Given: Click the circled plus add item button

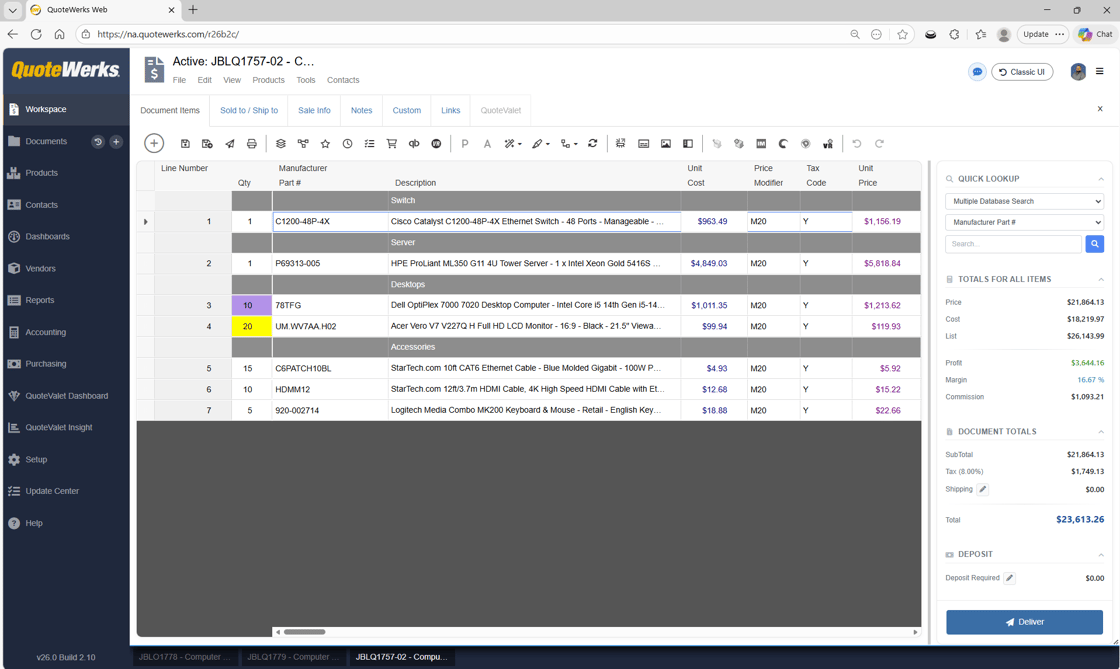Looking at the screenshot, I should [x=154, y=144].
